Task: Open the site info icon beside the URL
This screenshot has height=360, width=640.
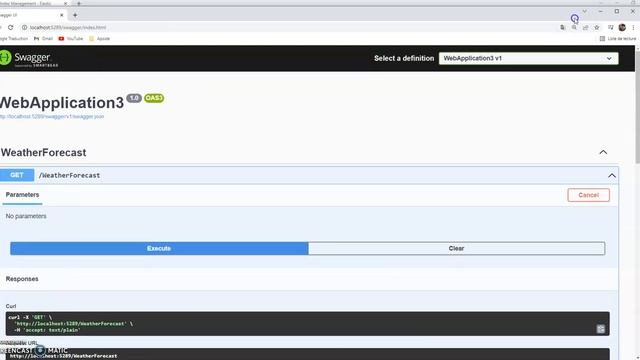Action: click(x=24, y=27)
